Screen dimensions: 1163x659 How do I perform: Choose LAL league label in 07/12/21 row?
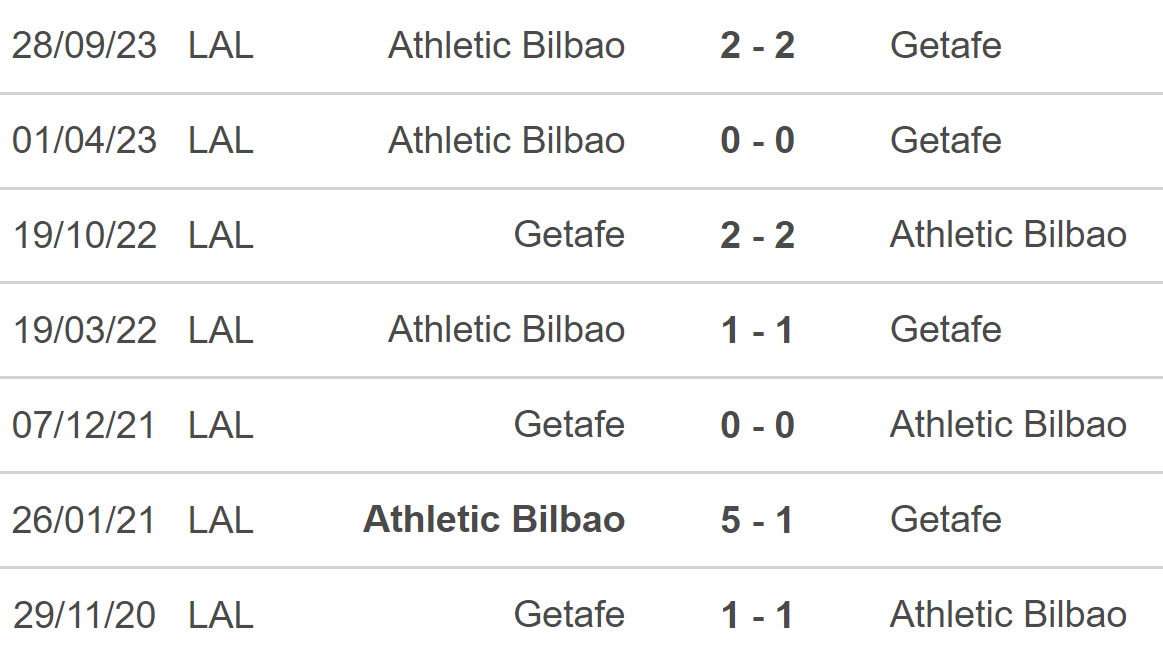click(x=221, y=425)
